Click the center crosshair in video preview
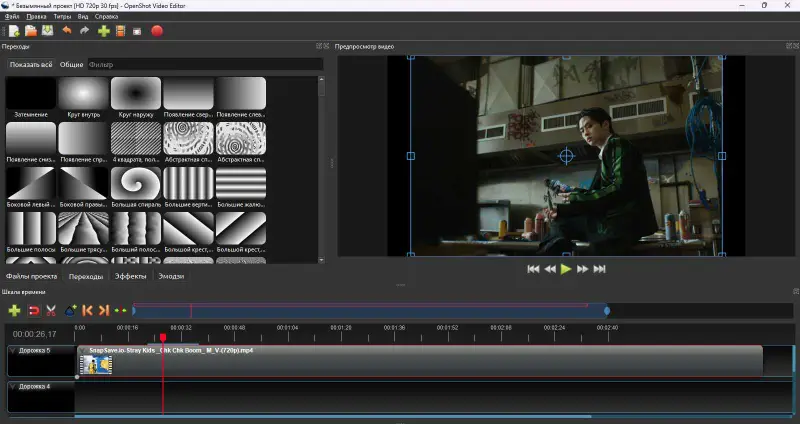Screen dimensions: 800x424 point(566,156)
